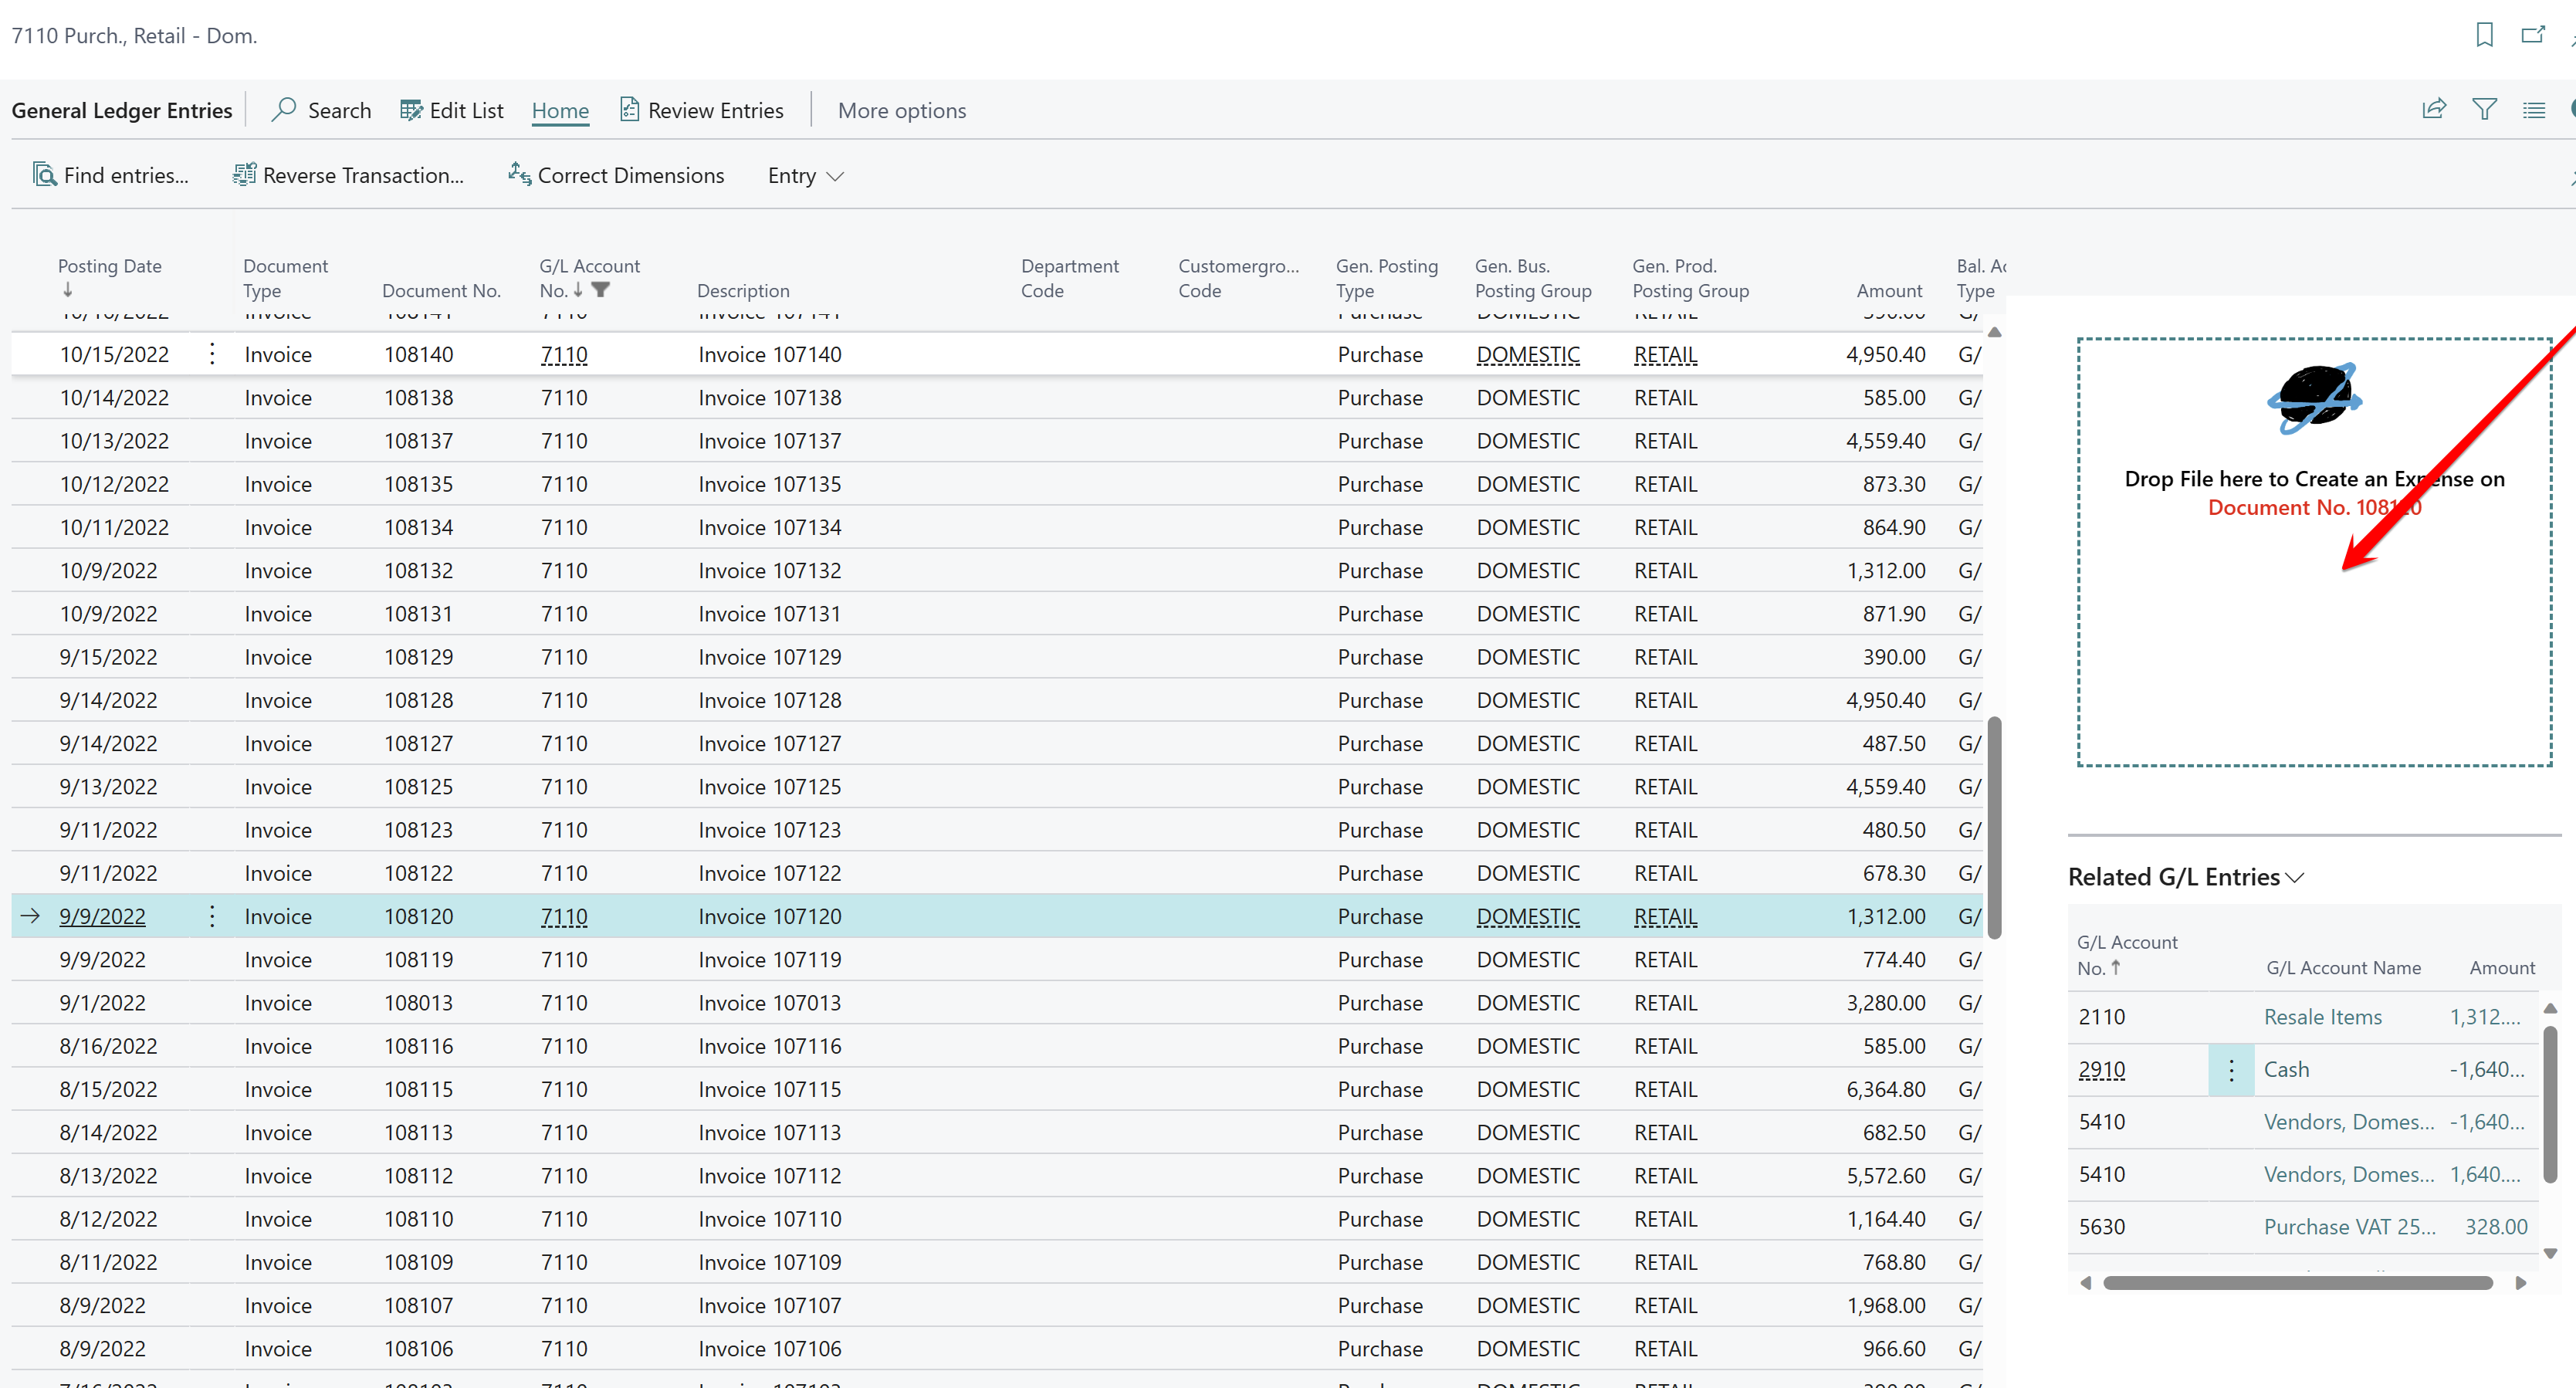
Task: Click the Correct Dimensions icon
Action: click(x=519, y=175)
